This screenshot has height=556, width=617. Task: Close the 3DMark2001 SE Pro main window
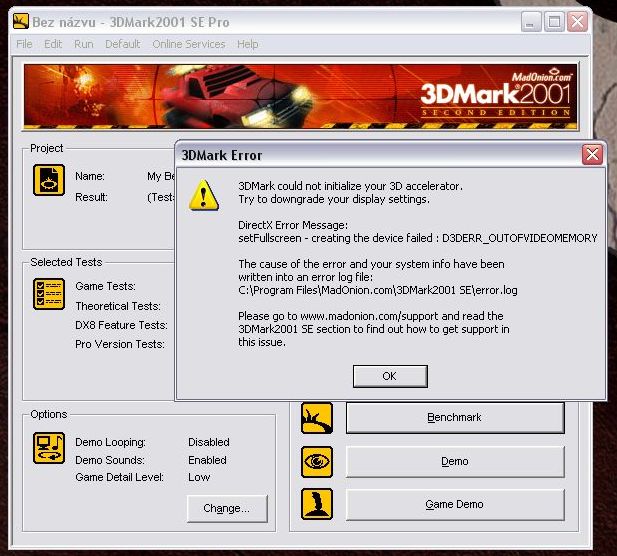[577, 21]
